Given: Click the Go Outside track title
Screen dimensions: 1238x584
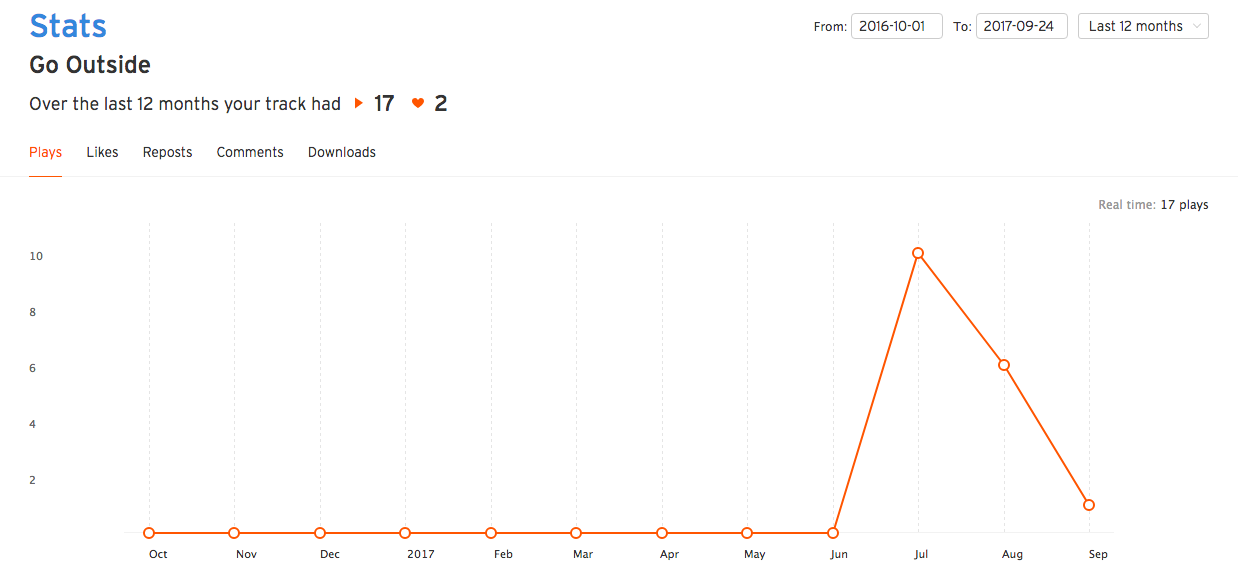Looking at the screenshot, I should pyautogui.click(x=90, y=65).
